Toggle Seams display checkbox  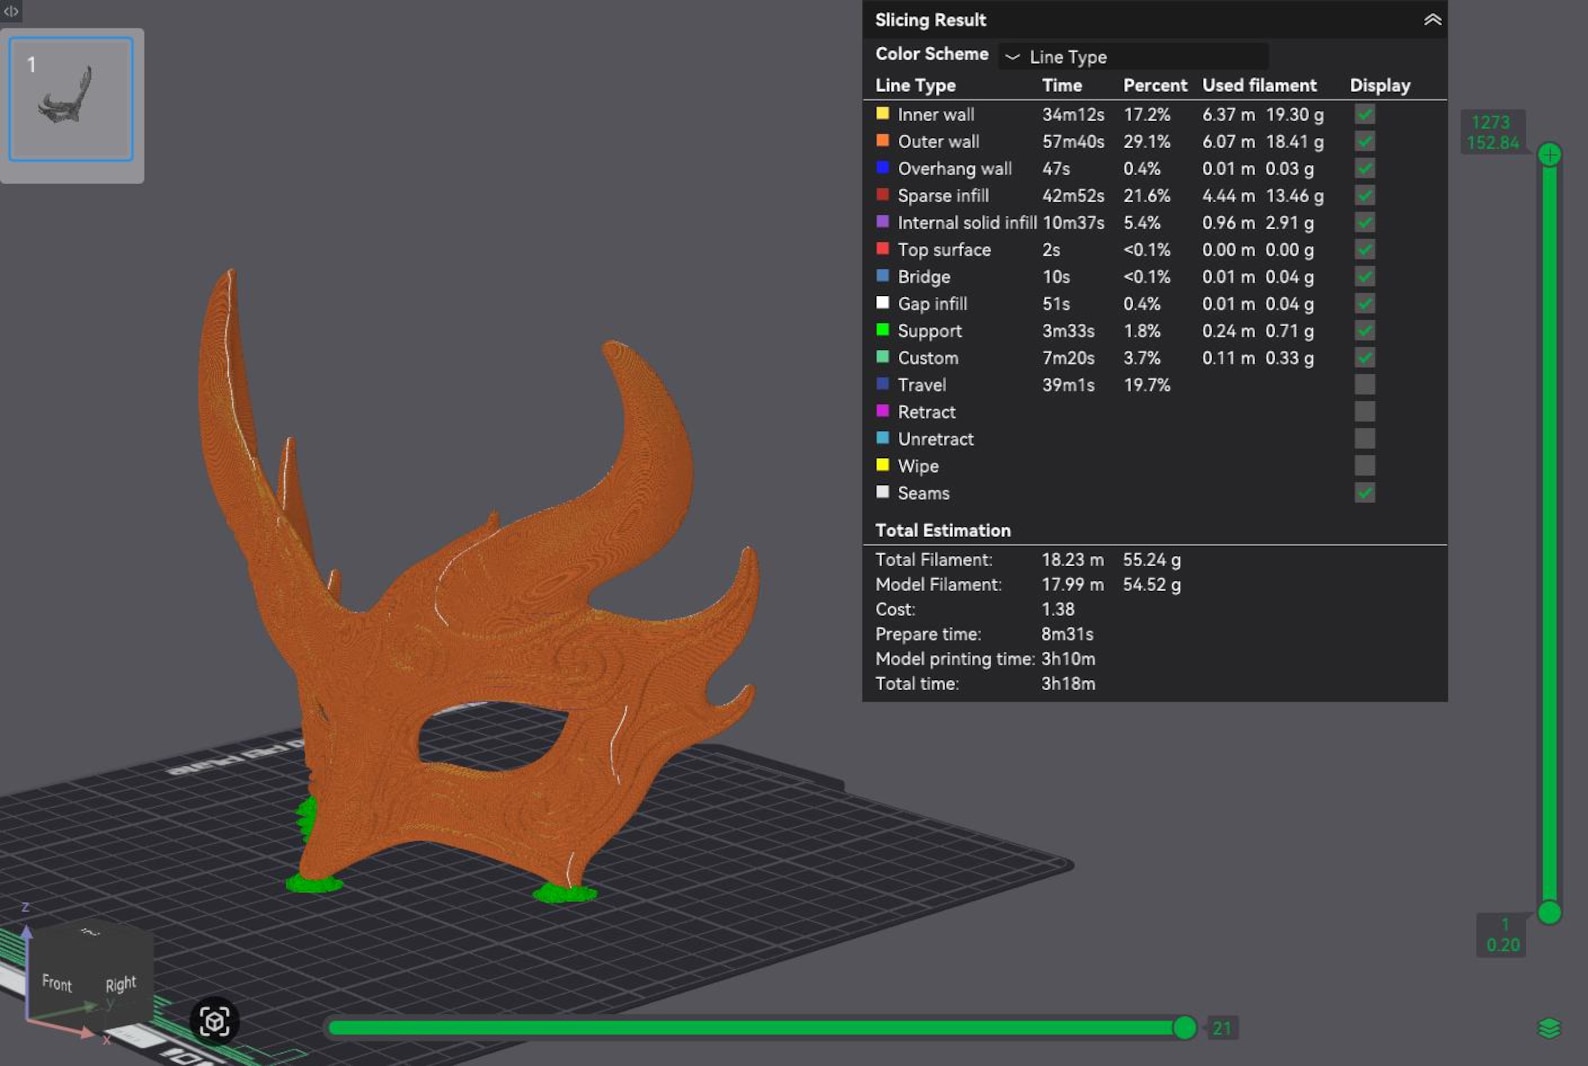pyautogui.click(x=1364, y=492)
